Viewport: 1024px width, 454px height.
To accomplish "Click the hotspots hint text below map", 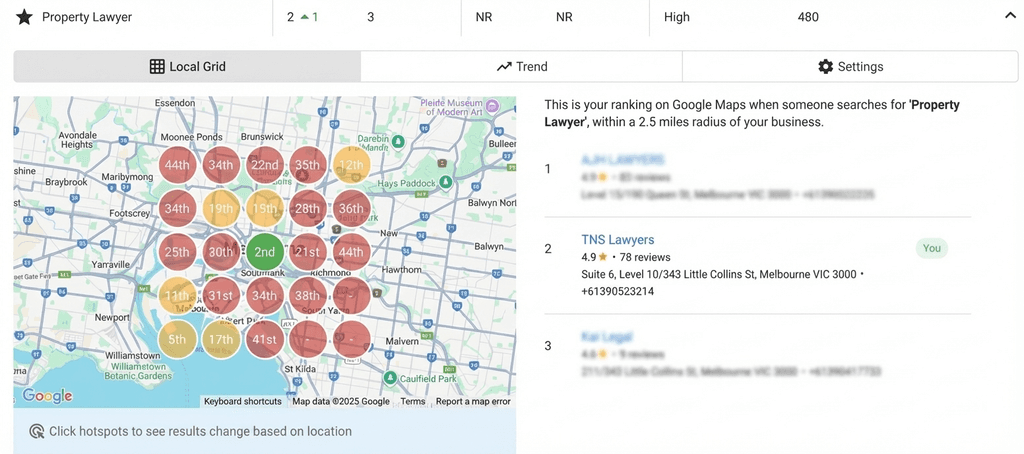I will click(200, 431).
